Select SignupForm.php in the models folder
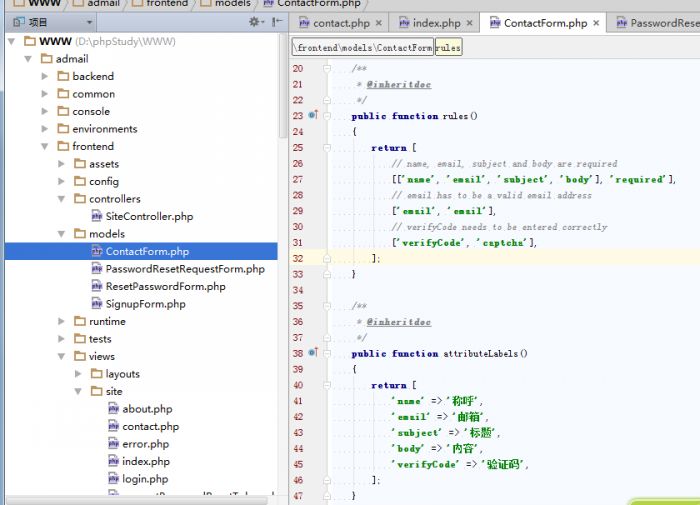Screen dimensions: 700x505 145,304
